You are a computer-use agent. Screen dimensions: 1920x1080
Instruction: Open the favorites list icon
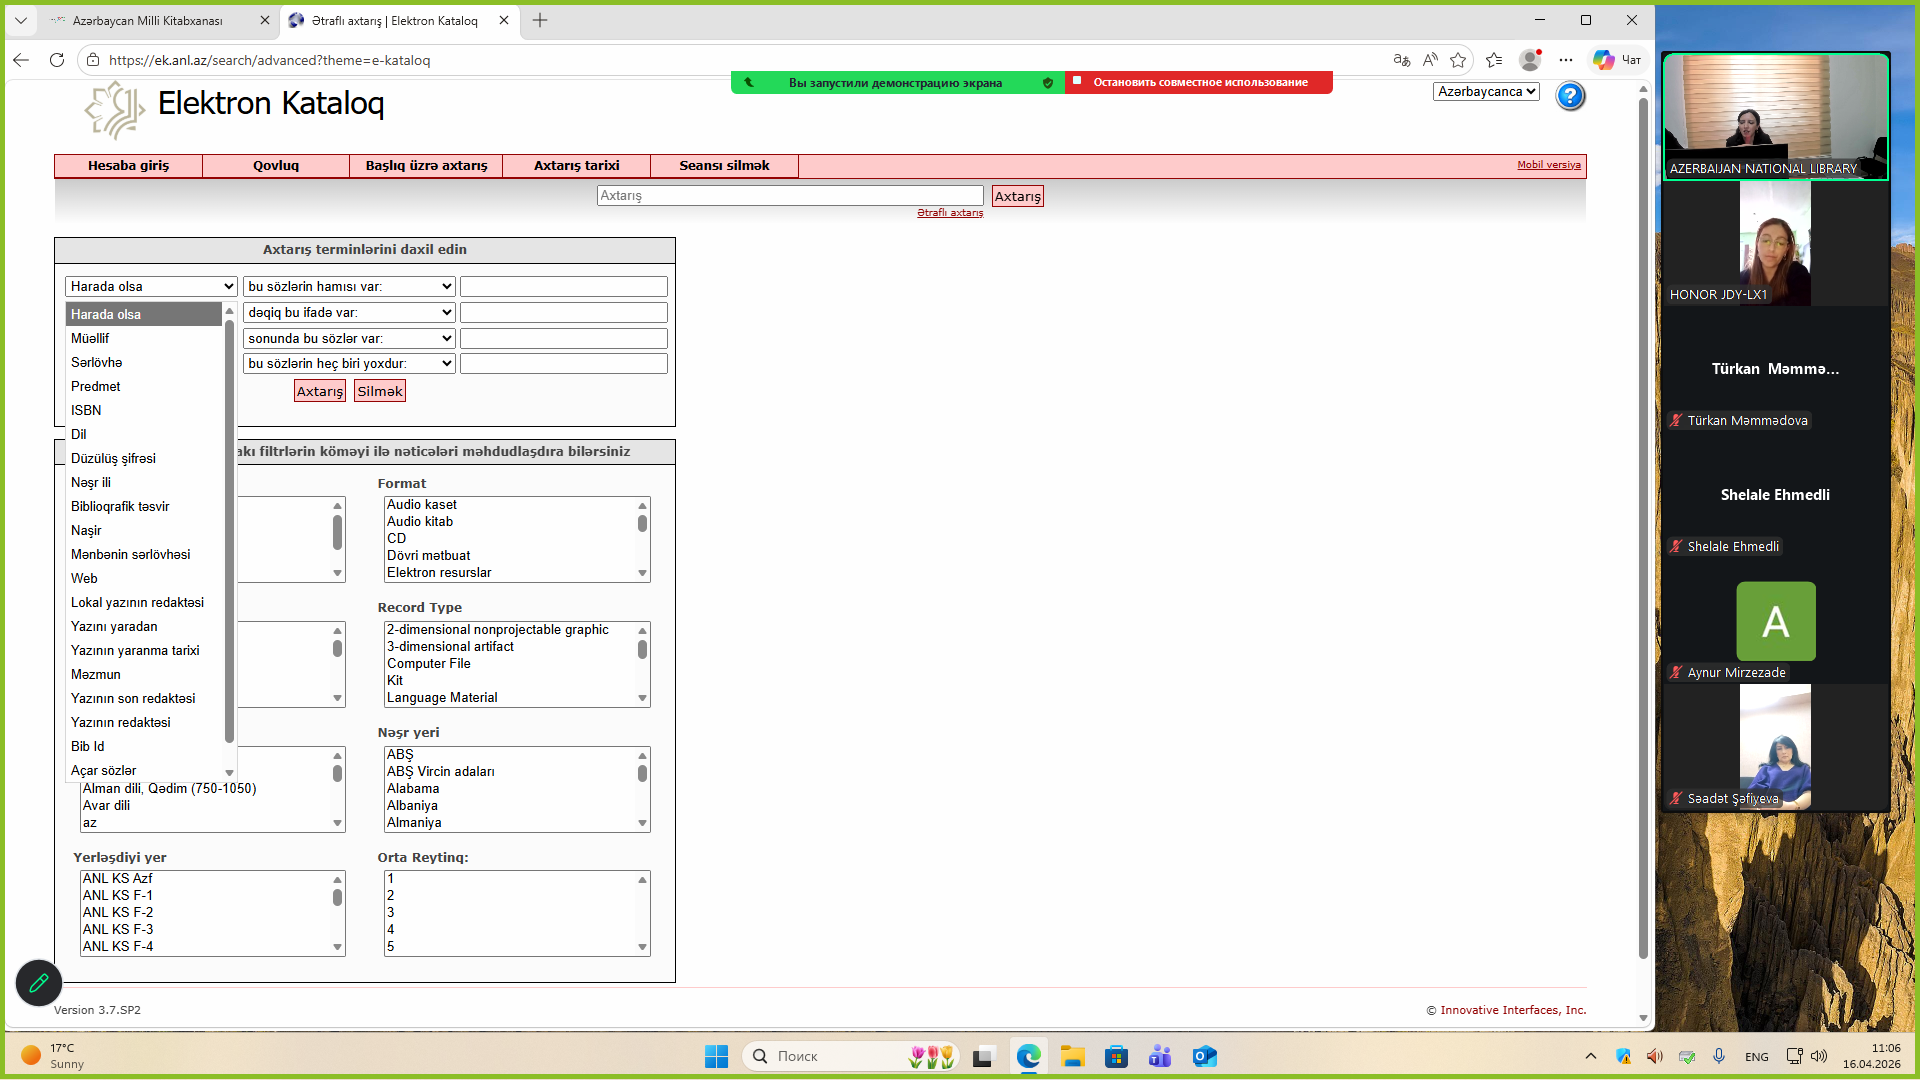pyautogui.click(x=1494, y=60)
